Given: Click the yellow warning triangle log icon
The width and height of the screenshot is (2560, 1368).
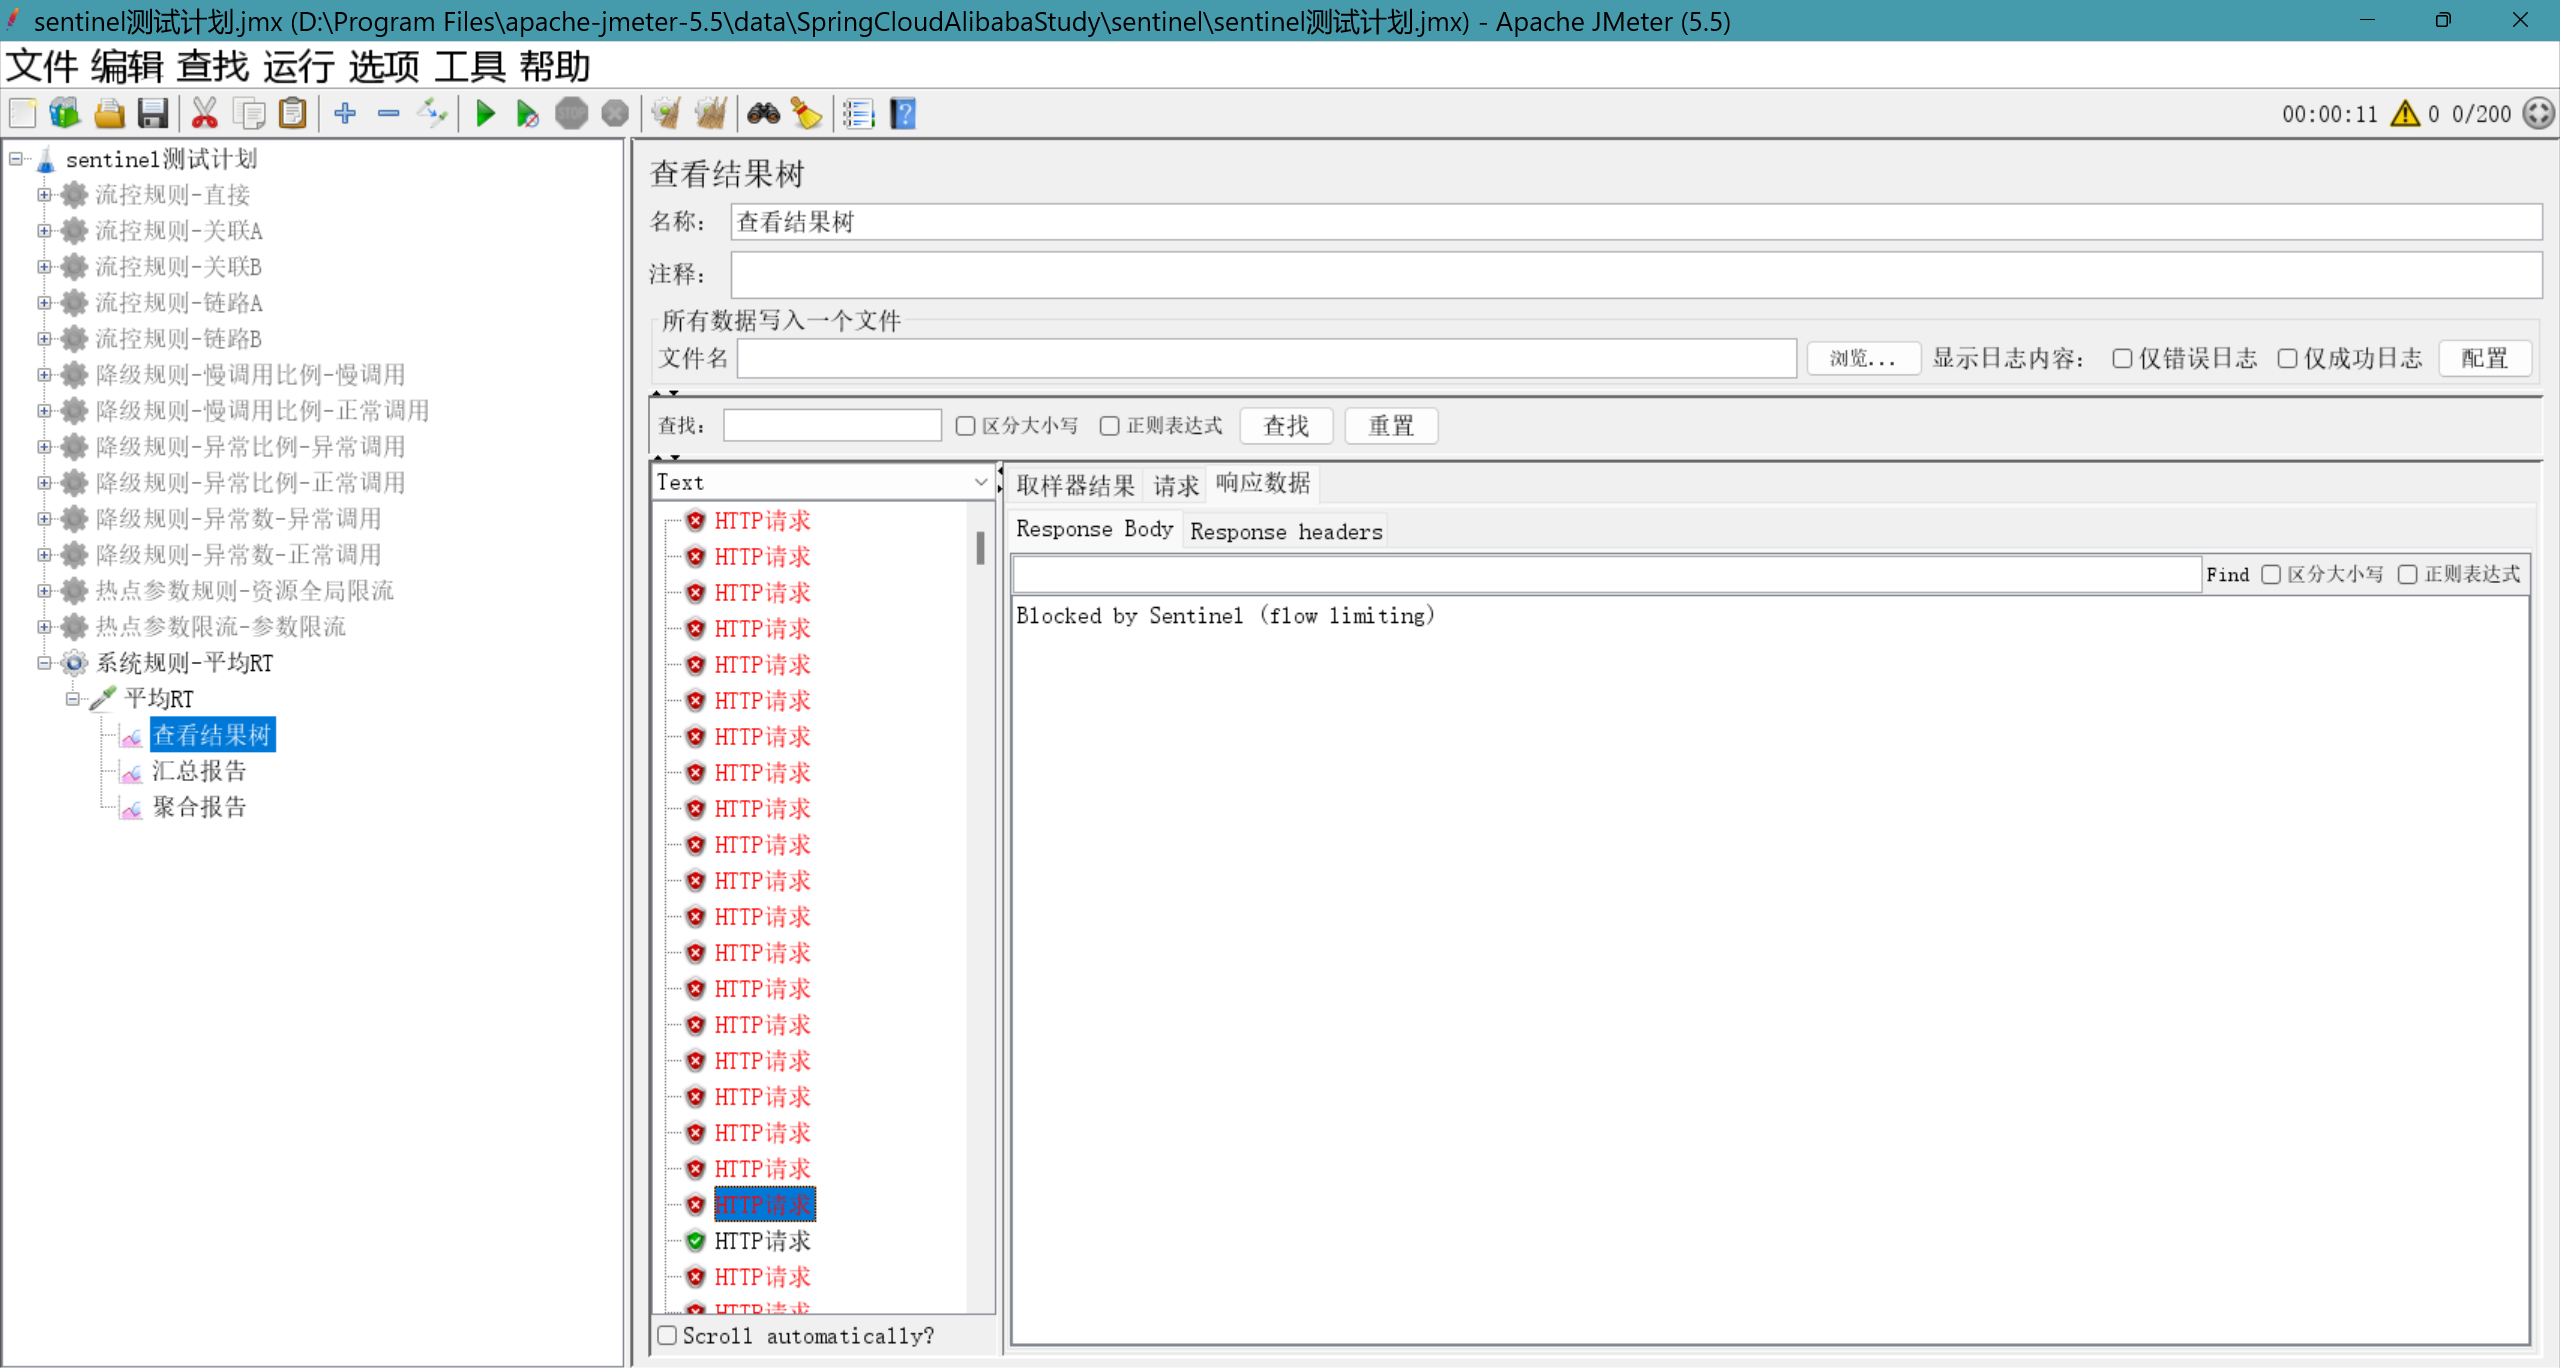Looking at the screenshot, I should click(2405, 114).
